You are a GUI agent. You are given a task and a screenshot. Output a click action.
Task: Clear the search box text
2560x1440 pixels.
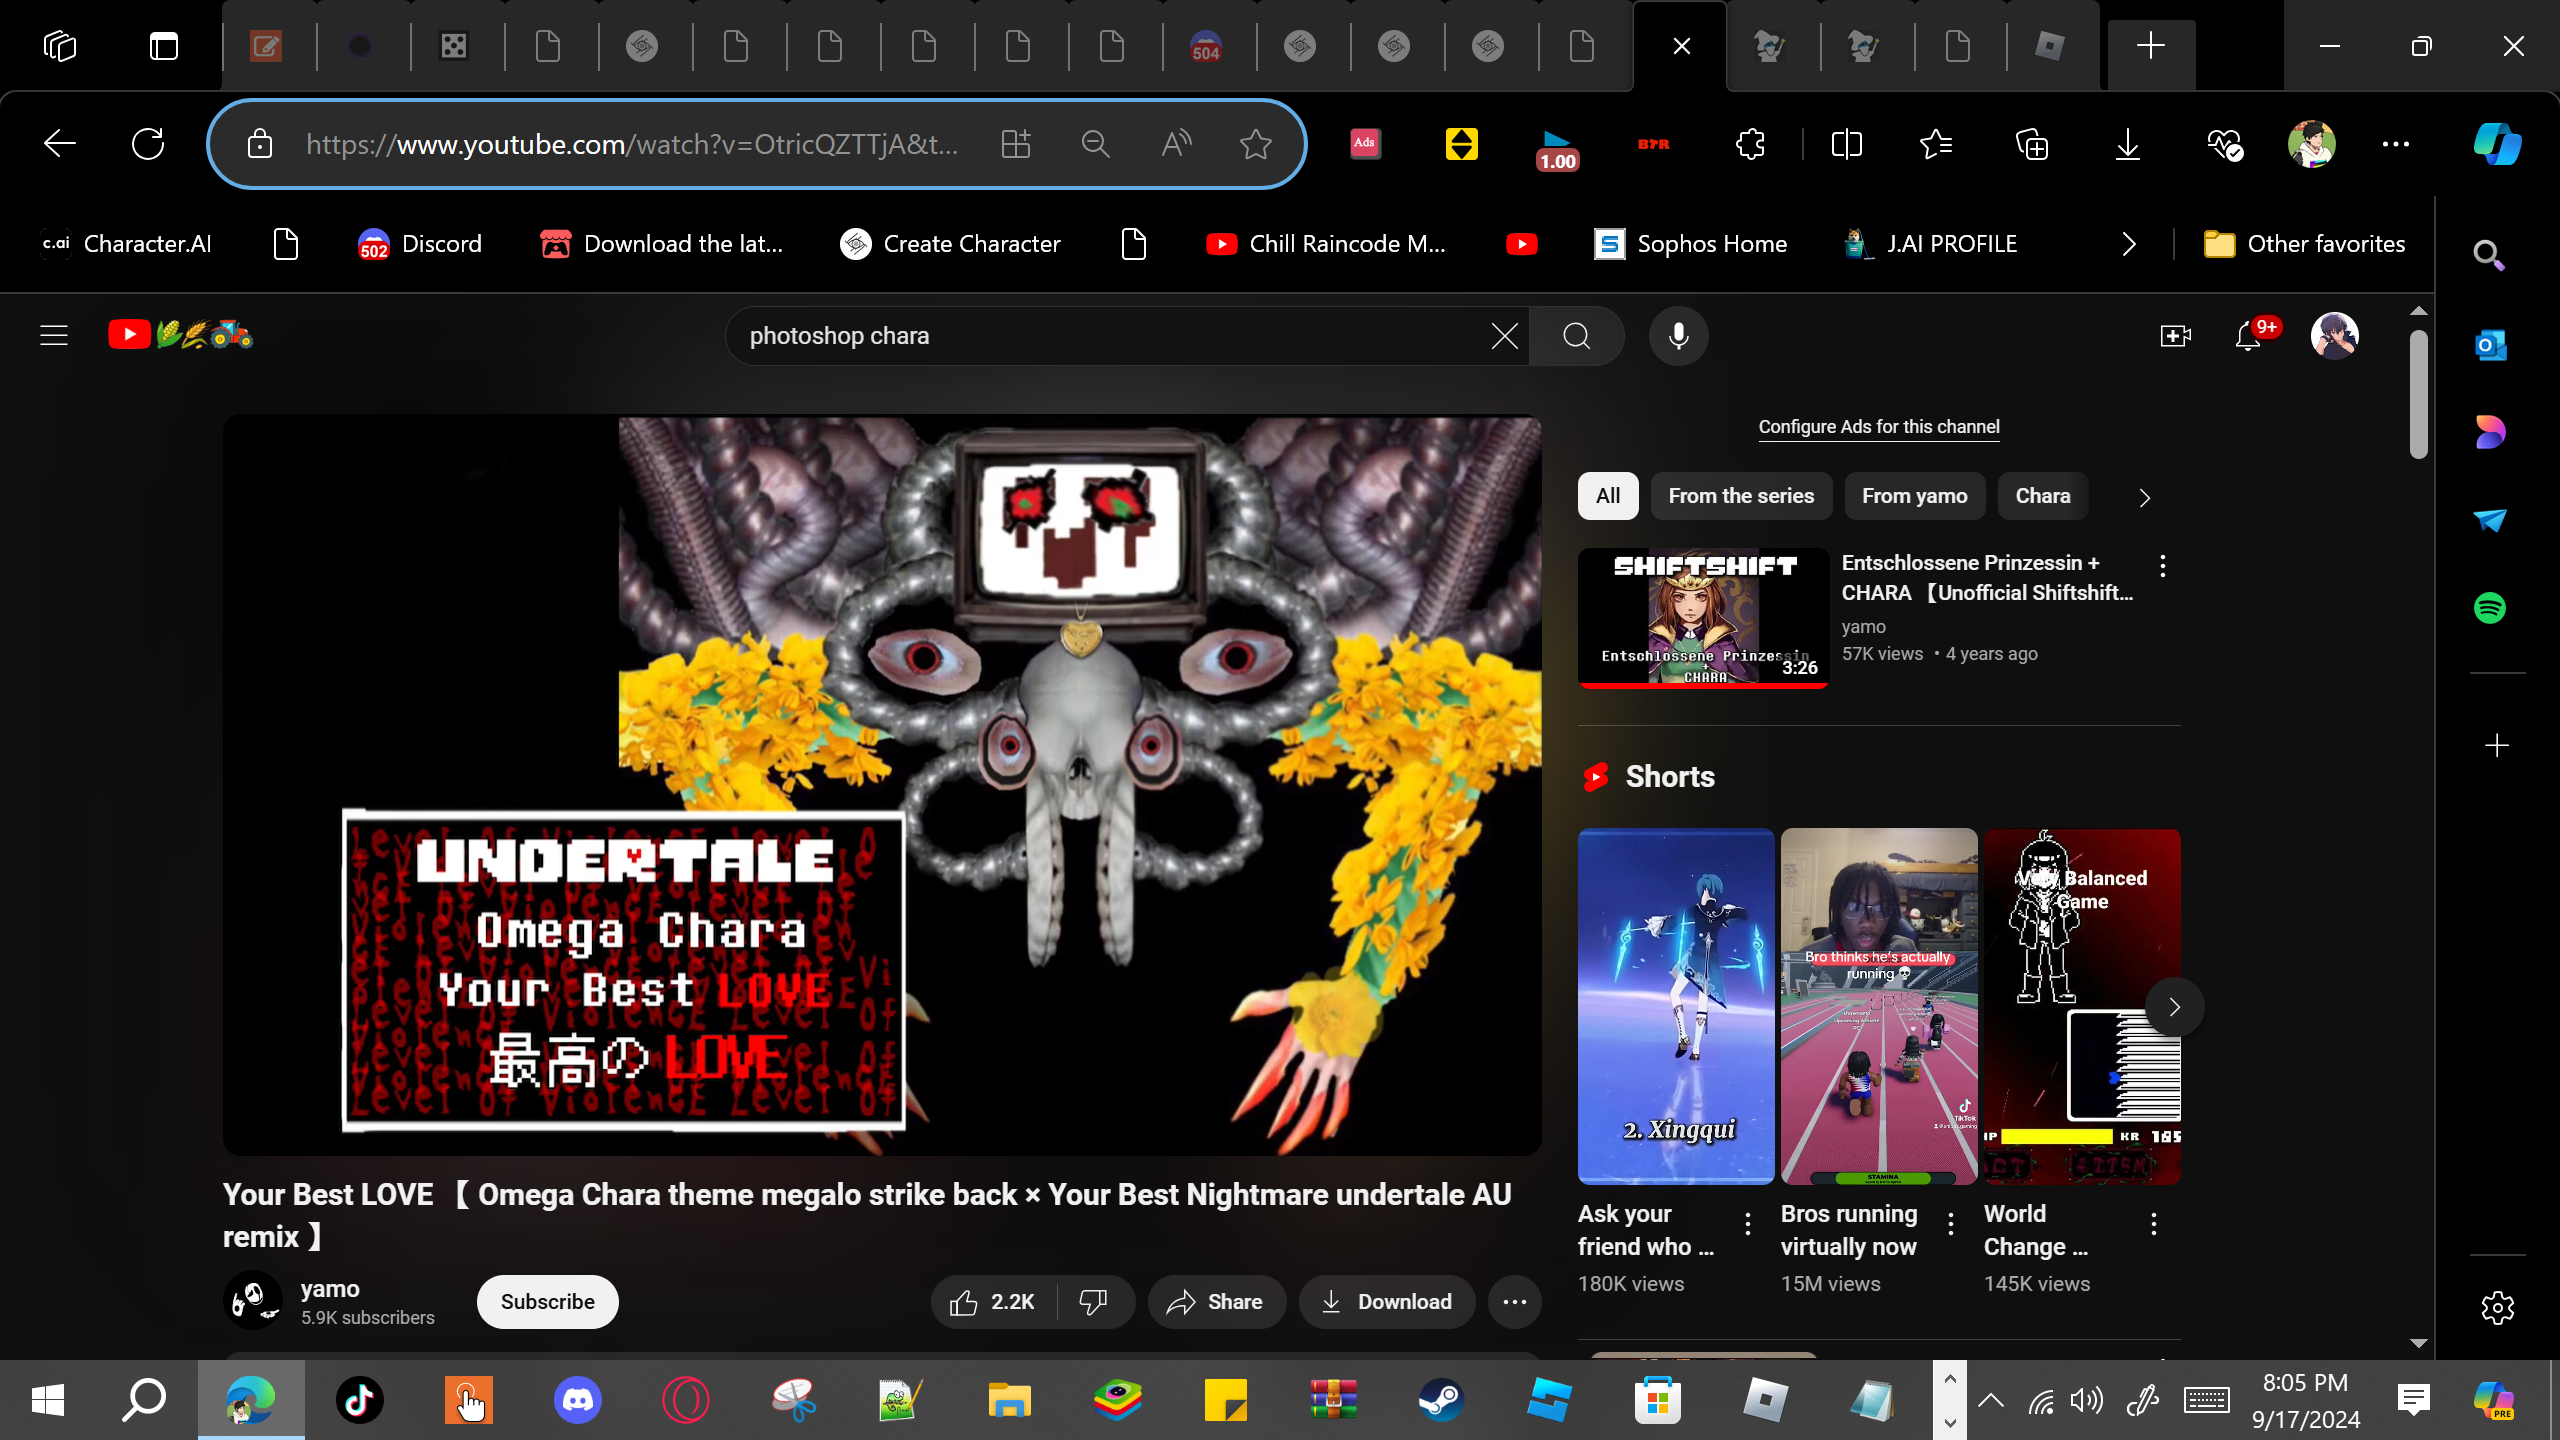pos(1504,336)
